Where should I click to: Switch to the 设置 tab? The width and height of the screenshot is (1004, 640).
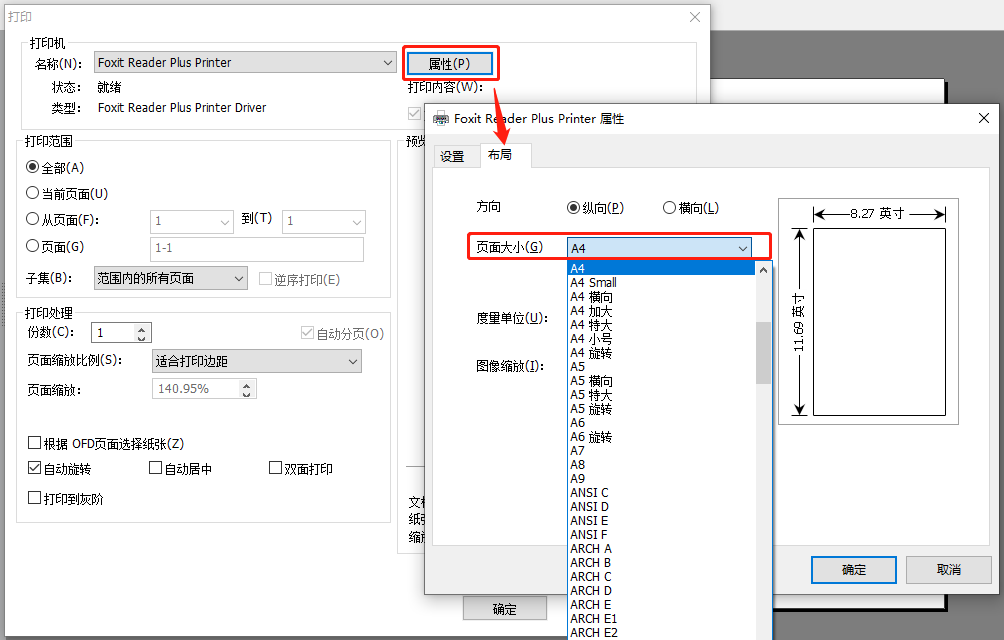tap(453, 156)
